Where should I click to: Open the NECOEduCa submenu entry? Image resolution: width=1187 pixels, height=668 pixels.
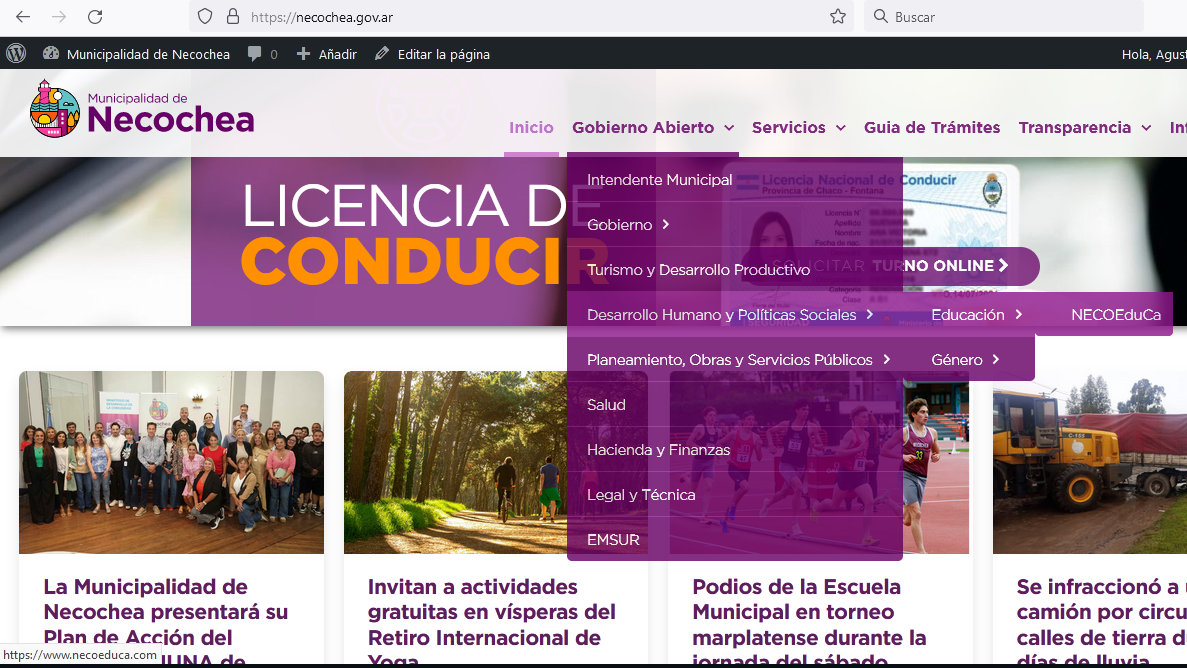(x=1115, y=315)
